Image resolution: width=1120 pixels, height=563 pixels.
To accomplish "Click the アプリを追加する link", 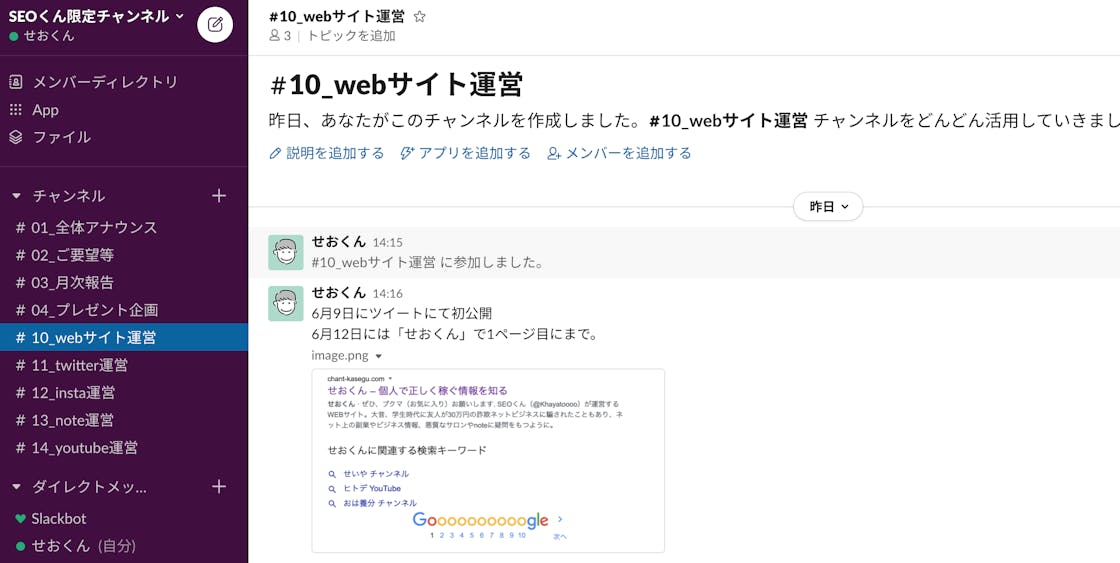I will pos(465,153).
